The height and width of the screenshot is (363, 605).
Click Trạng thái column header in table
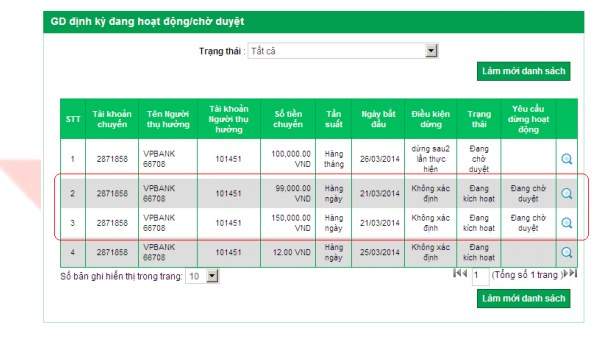[478, 119]
